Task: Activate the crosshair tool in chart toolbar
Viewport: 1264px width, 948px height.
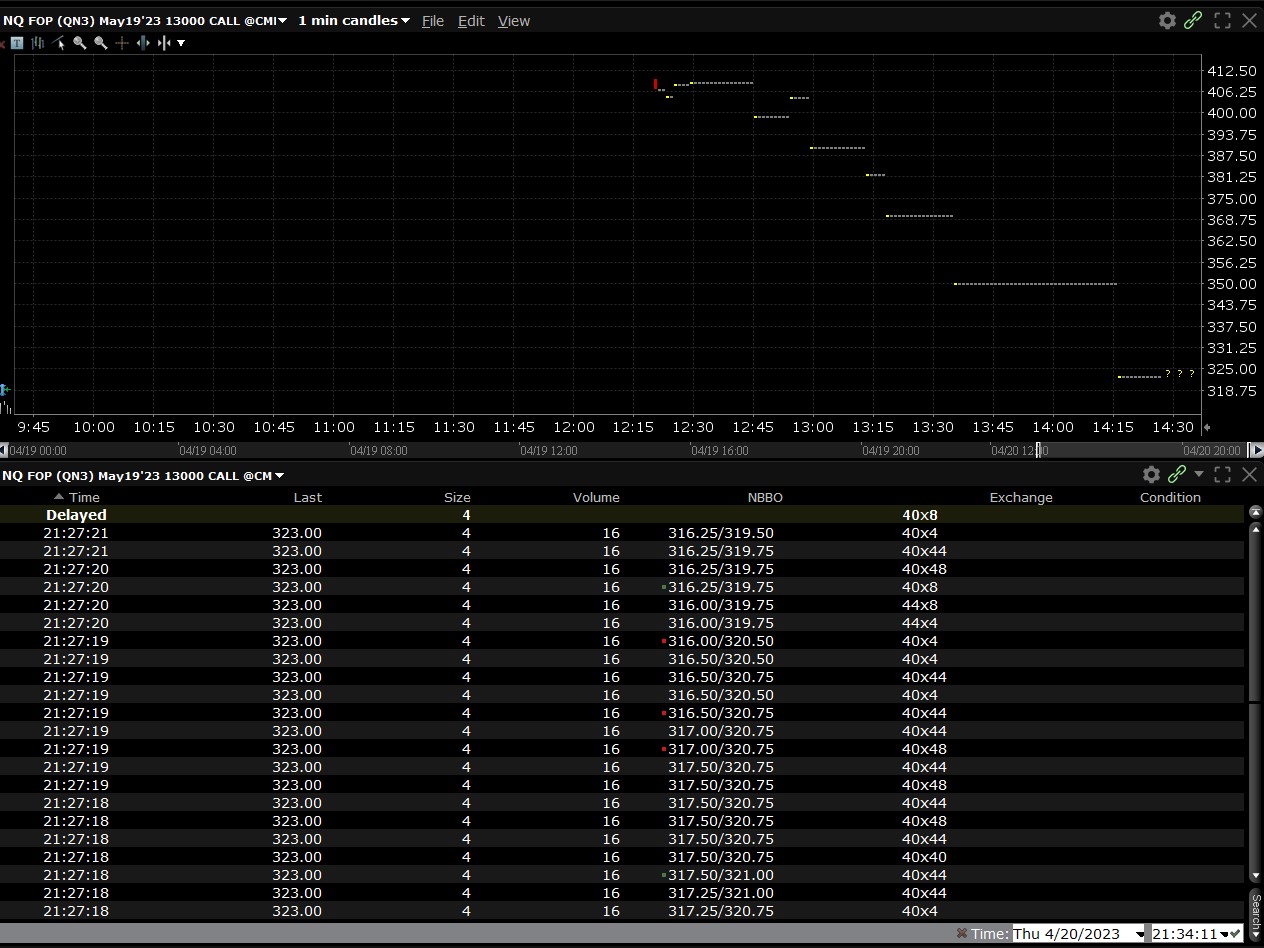Action: tap(122, 43)
